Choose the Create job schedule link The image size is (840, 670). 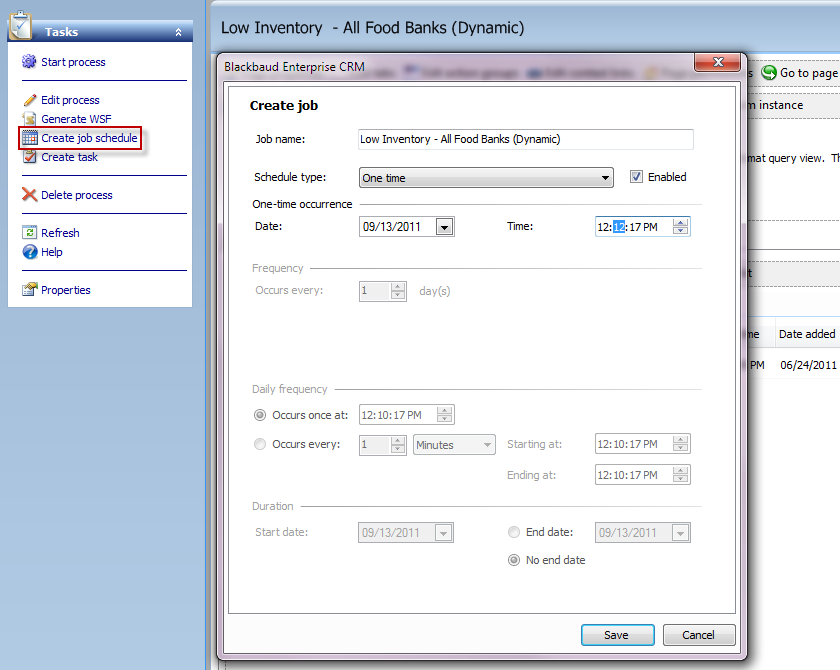[89, 138]
